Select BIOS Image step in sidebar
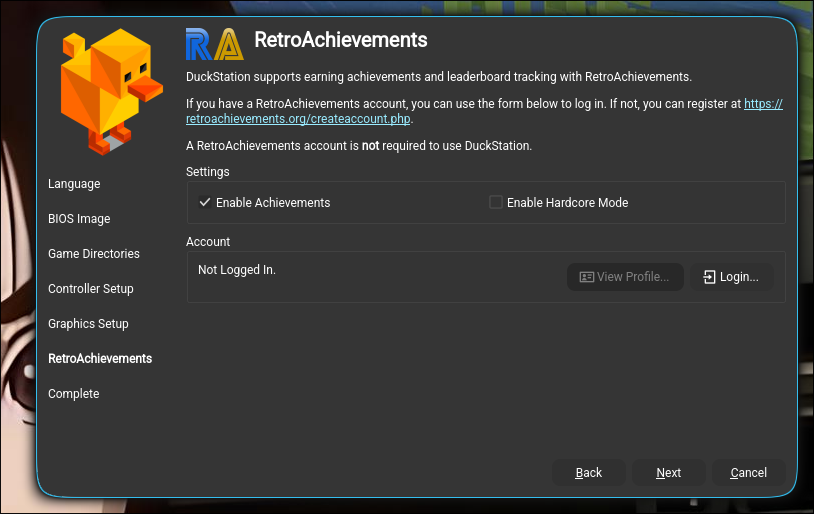The width and height of the screenshot is (814, 514). 79,219
